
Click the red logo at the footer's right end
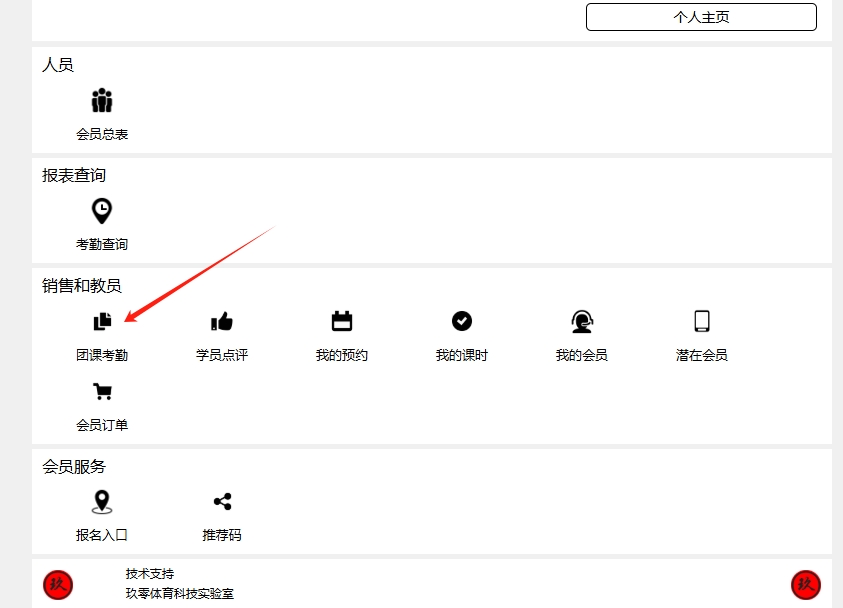806,584
